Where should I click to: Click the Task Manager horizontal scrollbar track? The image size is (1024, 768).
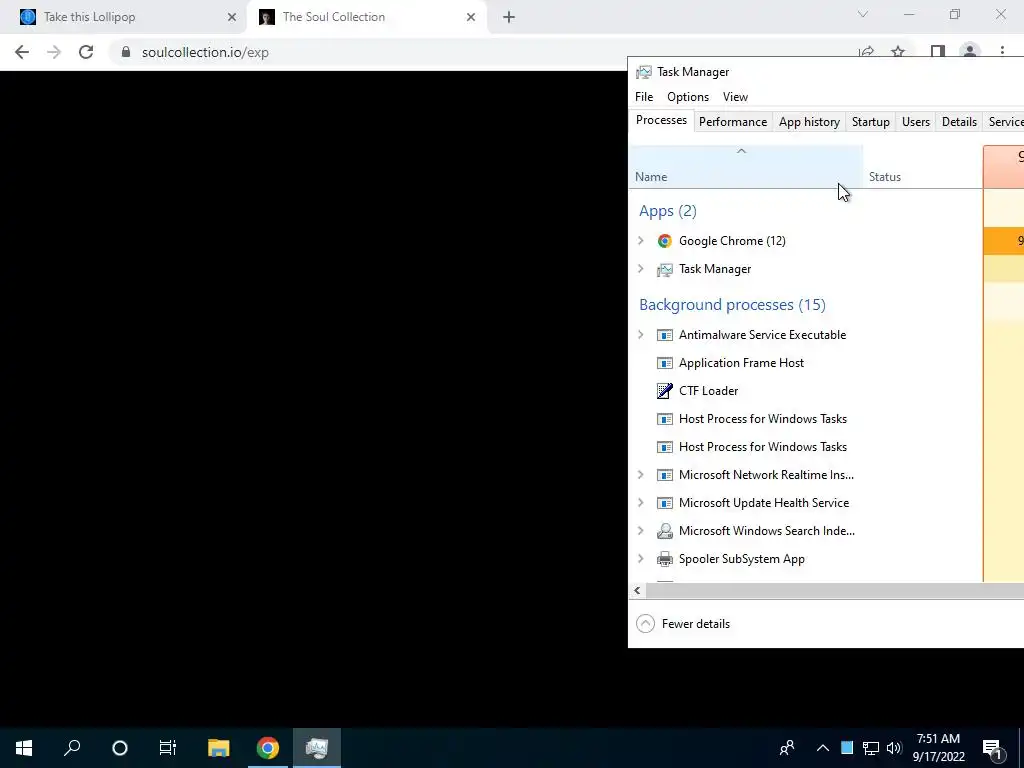point(834,590)
